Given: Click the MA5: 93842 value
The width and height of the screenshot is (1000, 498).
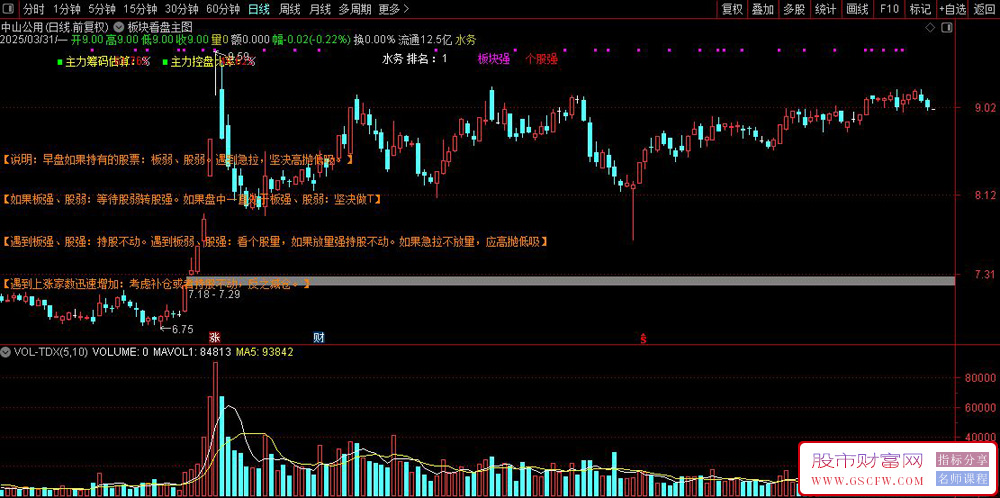Looking at the screenshot, I should coord(265,351).
